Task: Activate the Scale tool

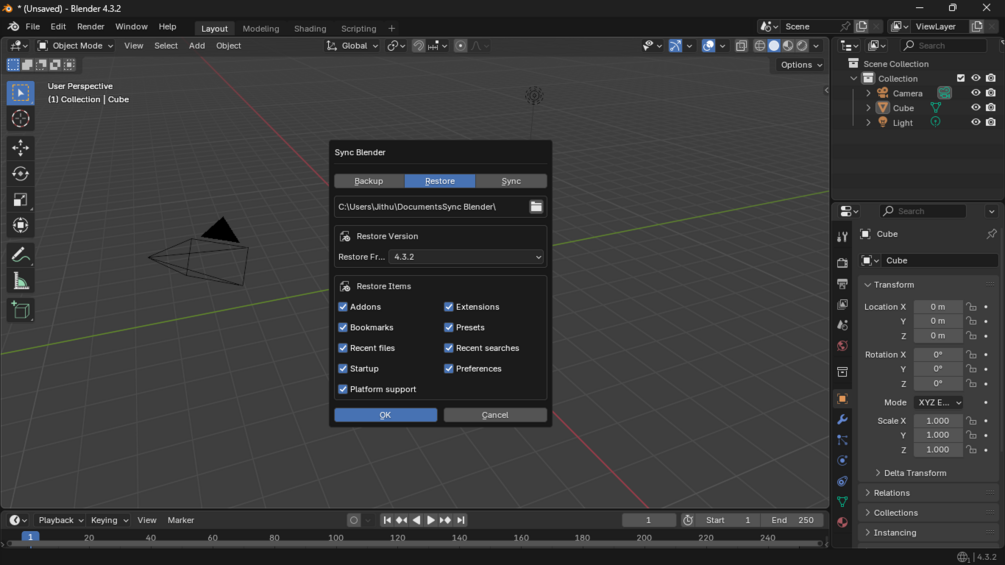Action: (x=21, y=200)
